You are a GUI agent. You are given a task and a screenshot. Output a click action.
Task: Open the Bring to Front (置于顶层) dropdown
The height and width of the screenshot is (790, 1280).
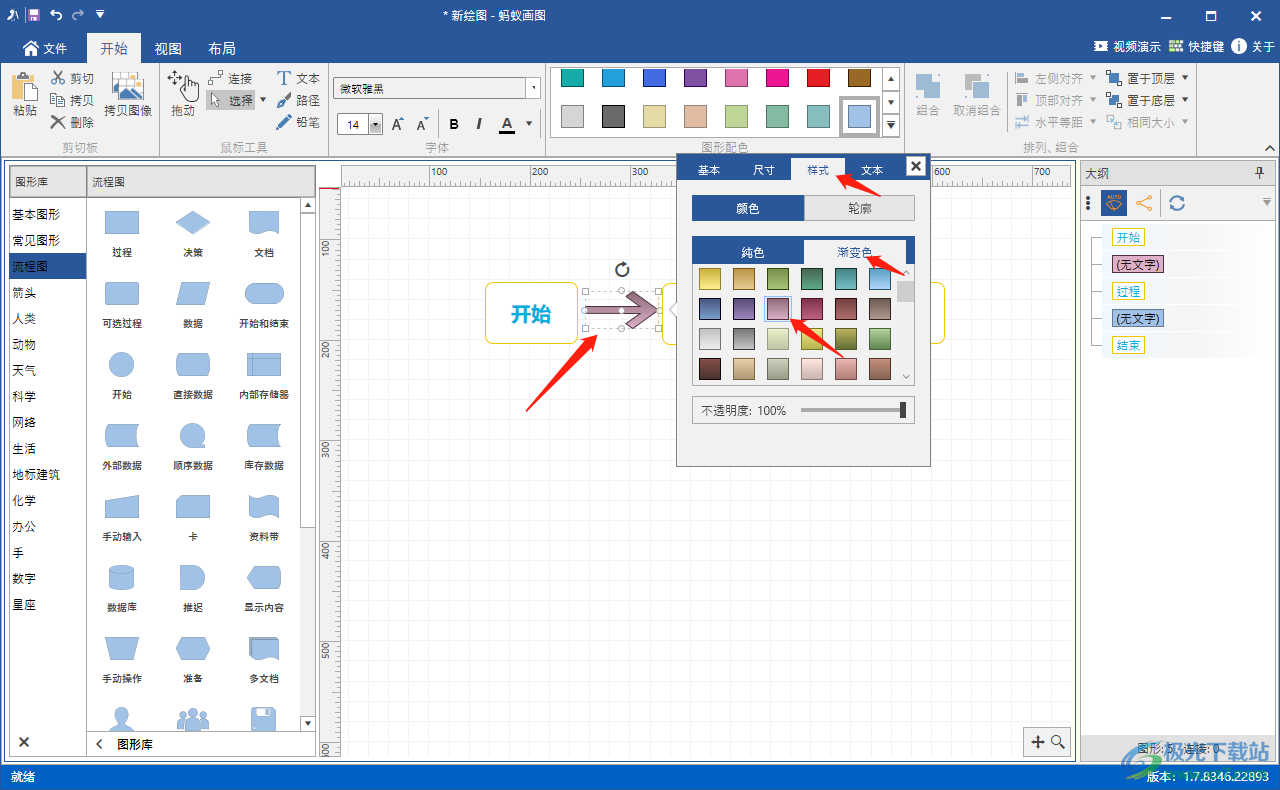pos(1185,78)
